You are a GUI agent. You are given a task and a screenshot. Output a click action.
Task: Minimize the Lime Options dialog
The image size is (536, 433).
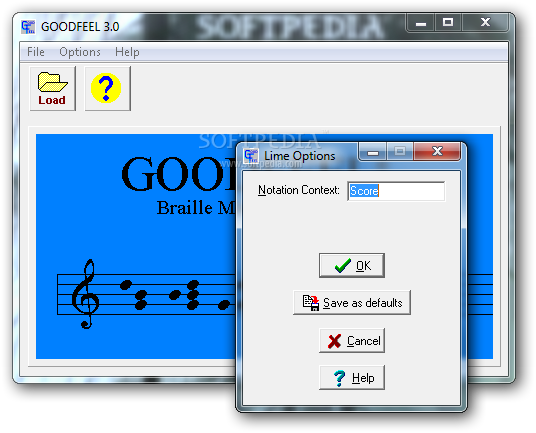[373, 151]
